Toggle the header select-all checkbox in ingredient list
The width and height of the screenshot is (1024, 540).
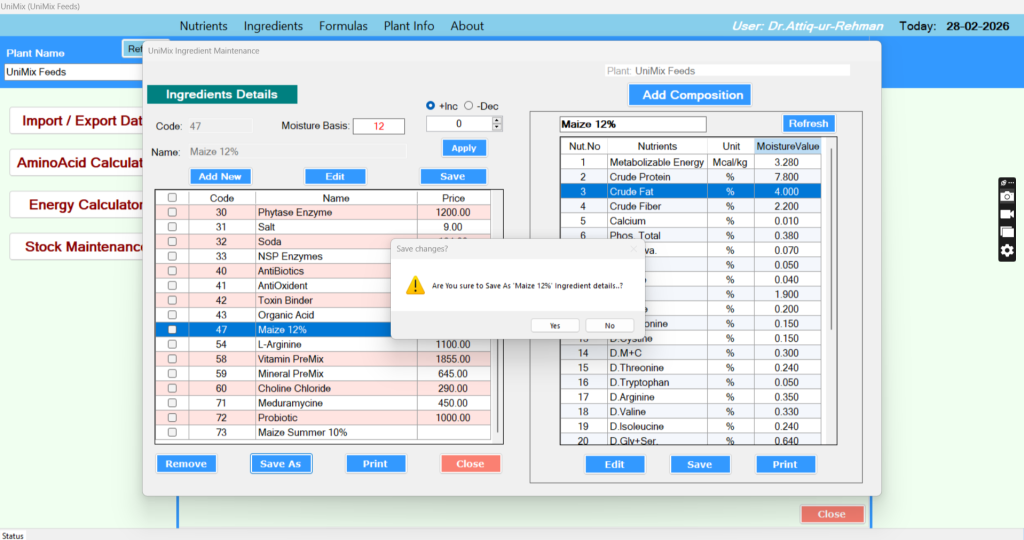point(172,198)
